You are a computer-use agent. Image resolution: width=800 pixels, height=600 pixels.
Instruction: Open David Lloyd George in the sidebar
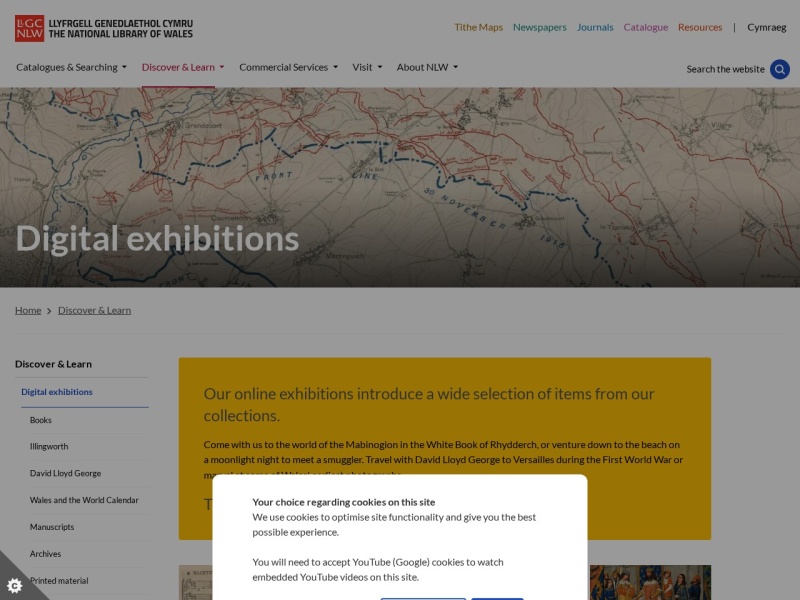pyautogui.click(x=65, y=473)
